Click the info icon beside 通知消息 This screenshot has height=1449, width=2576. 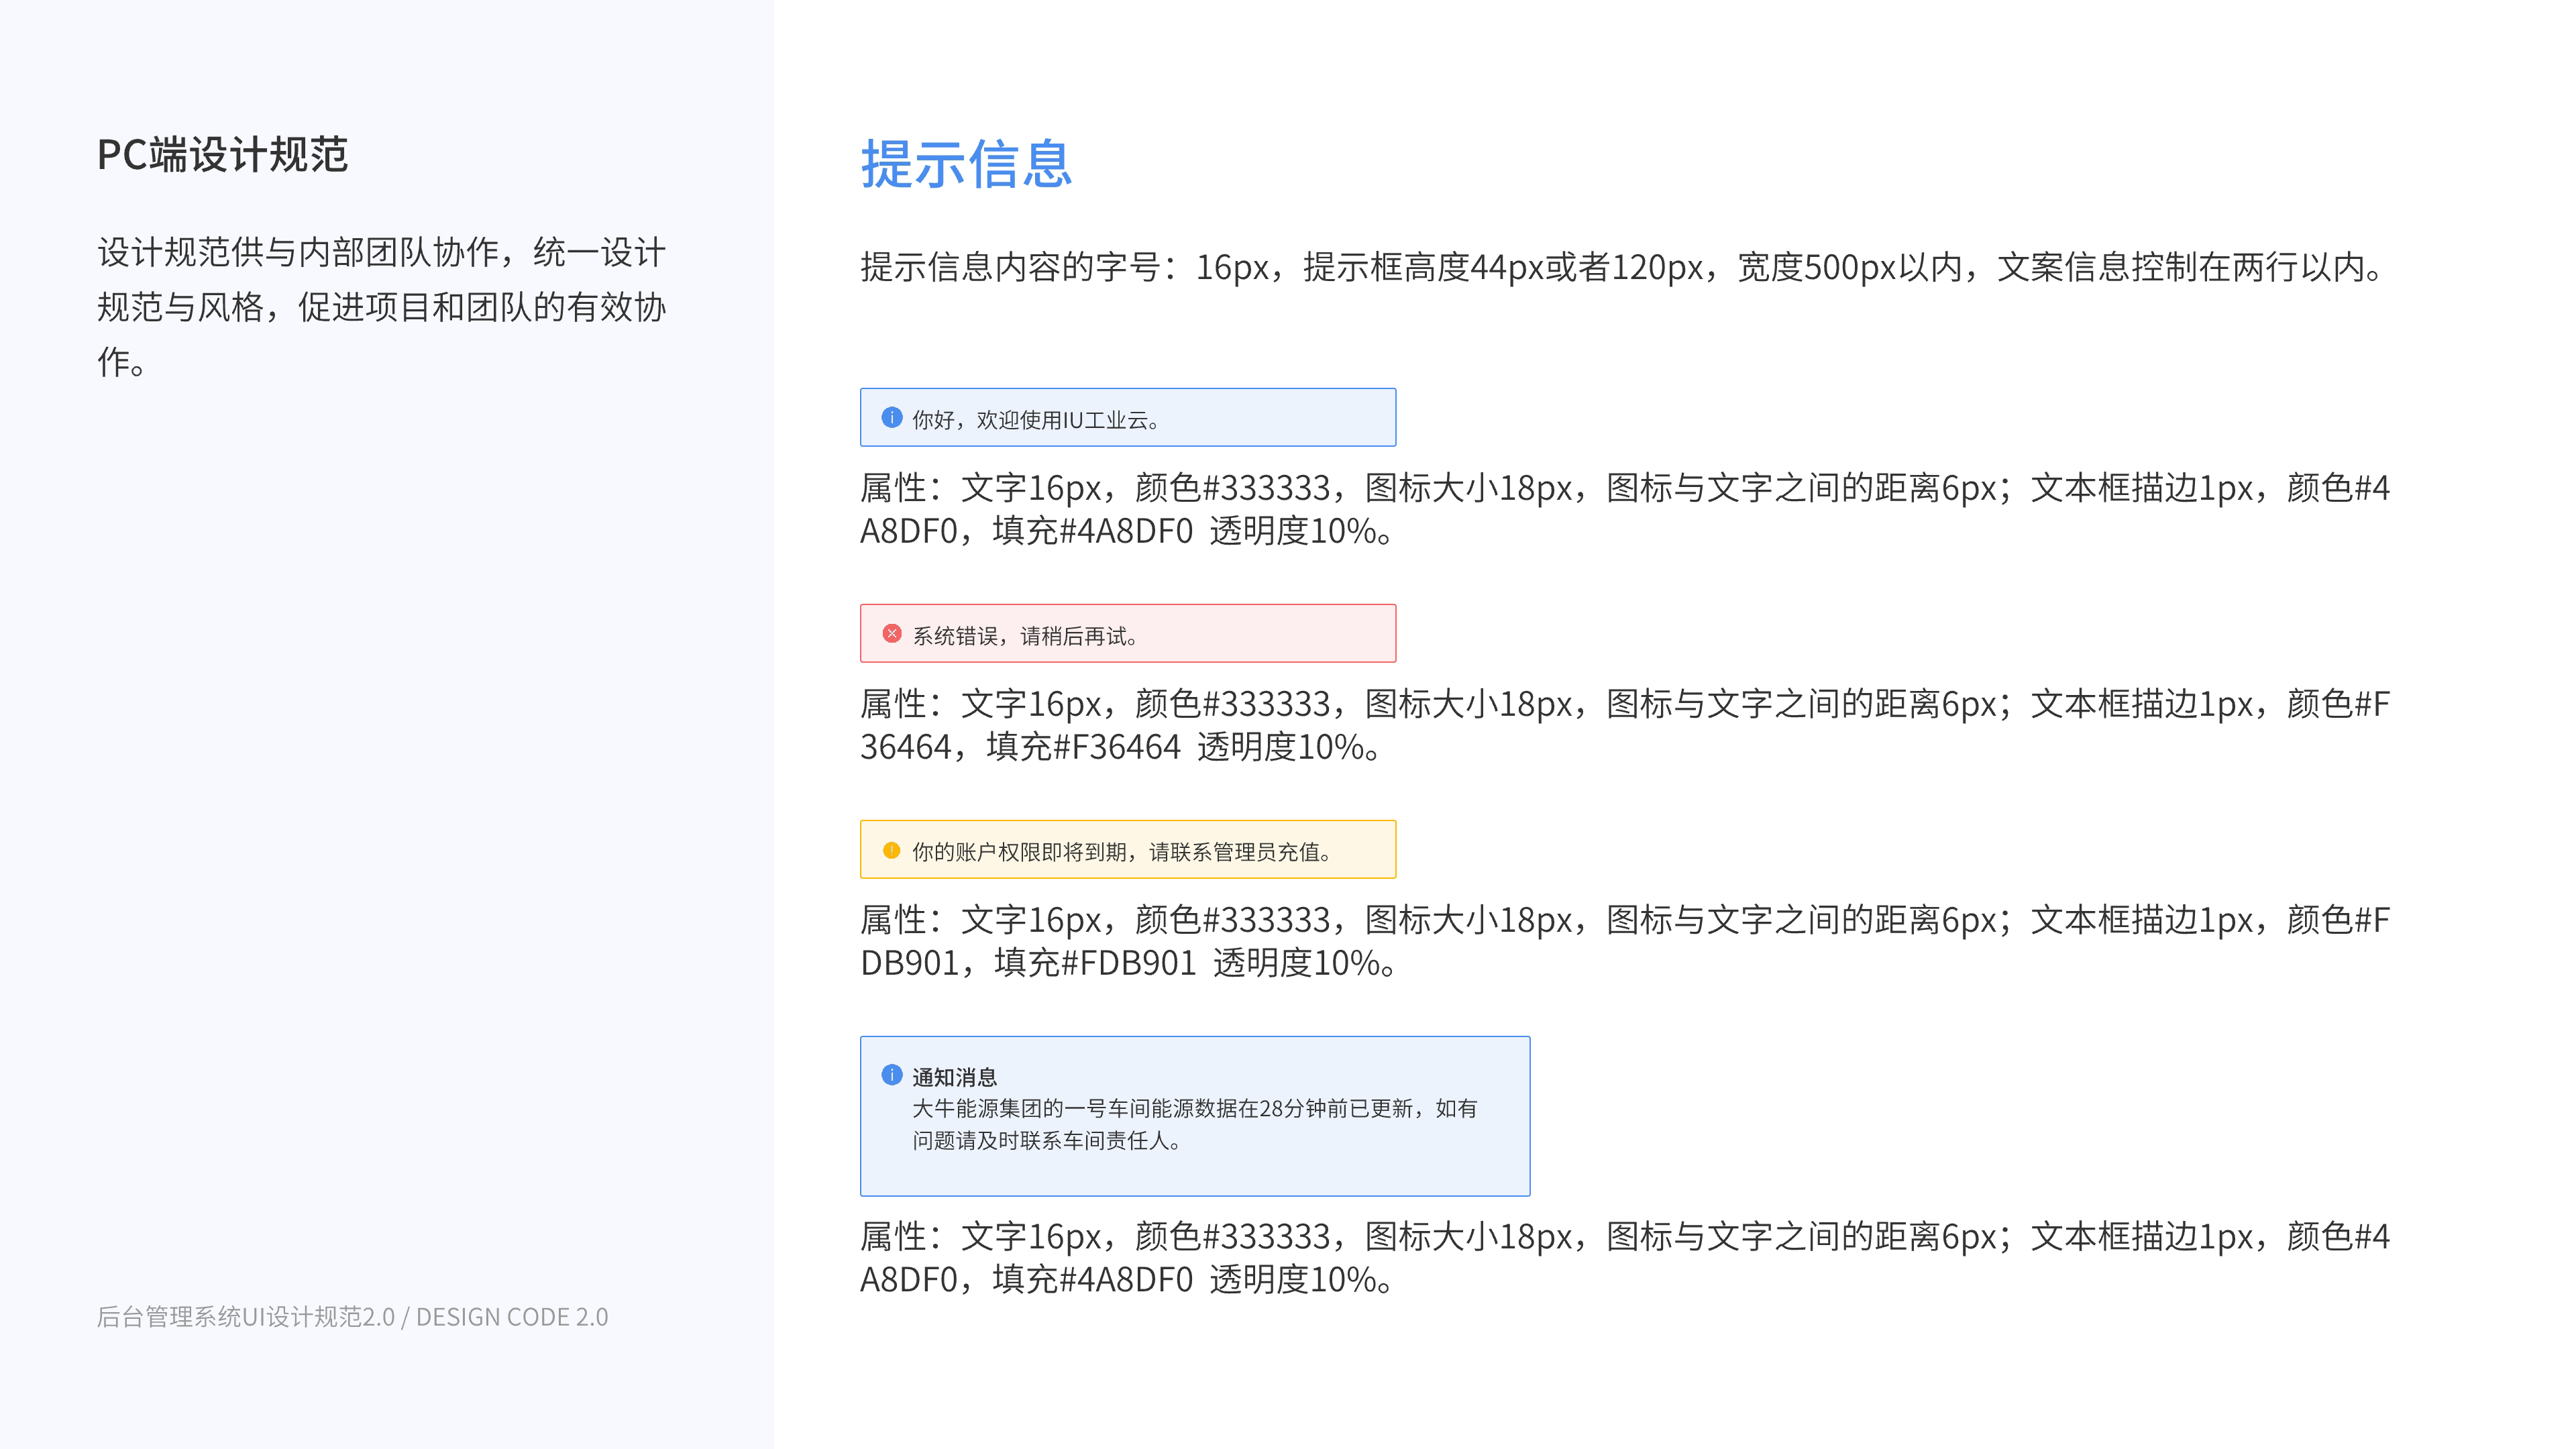(892, 1075)
